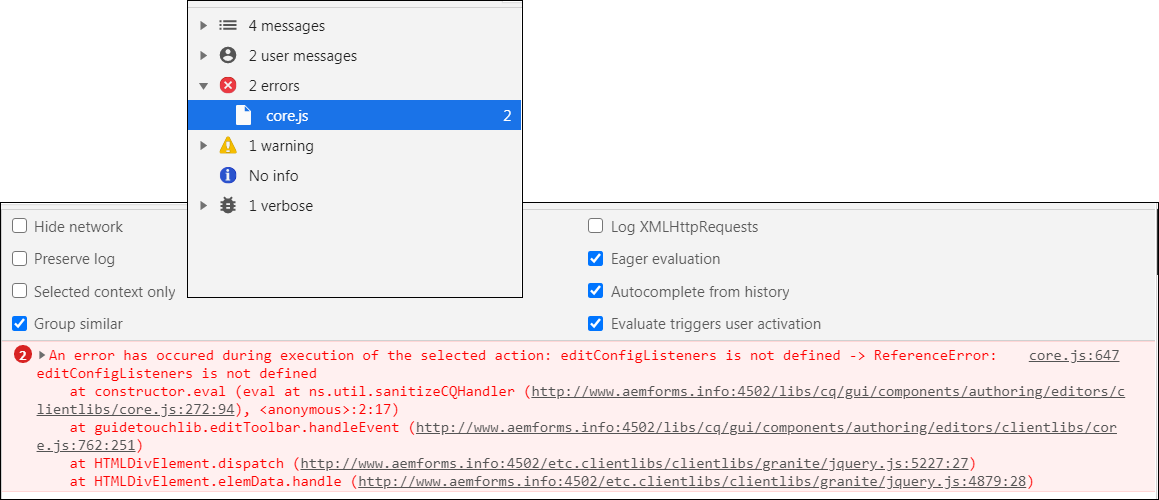Image resolution: width=1159 pixels, height=500 pixels.
Task: Open the jquery.js:5227:27 link
Action: pos(634,464)
